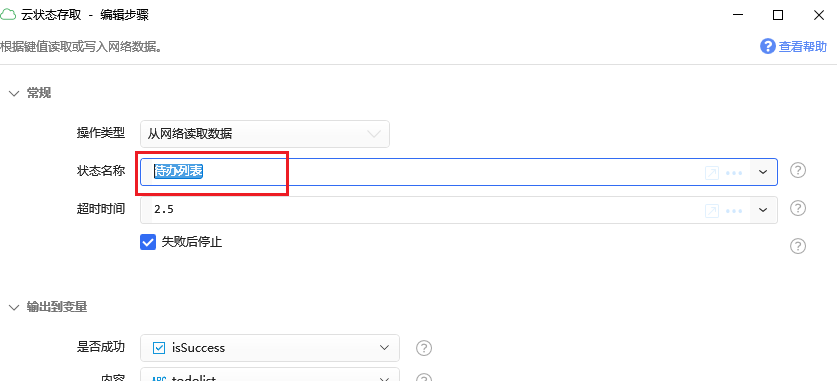Click the 查看帮助 link text
The height and width of the screenshot is (381, 837).
tap(803, 46)
